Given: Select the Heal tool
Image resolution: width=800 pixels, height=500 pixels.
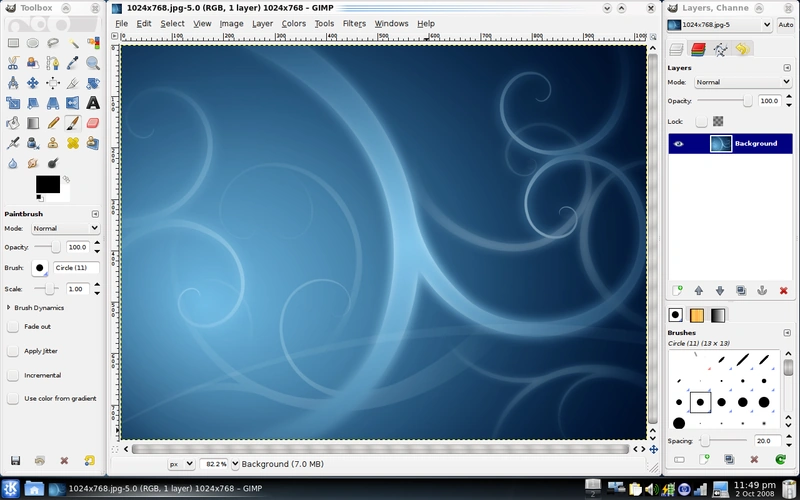Looking at the screenshot, I should coord(73,143).
